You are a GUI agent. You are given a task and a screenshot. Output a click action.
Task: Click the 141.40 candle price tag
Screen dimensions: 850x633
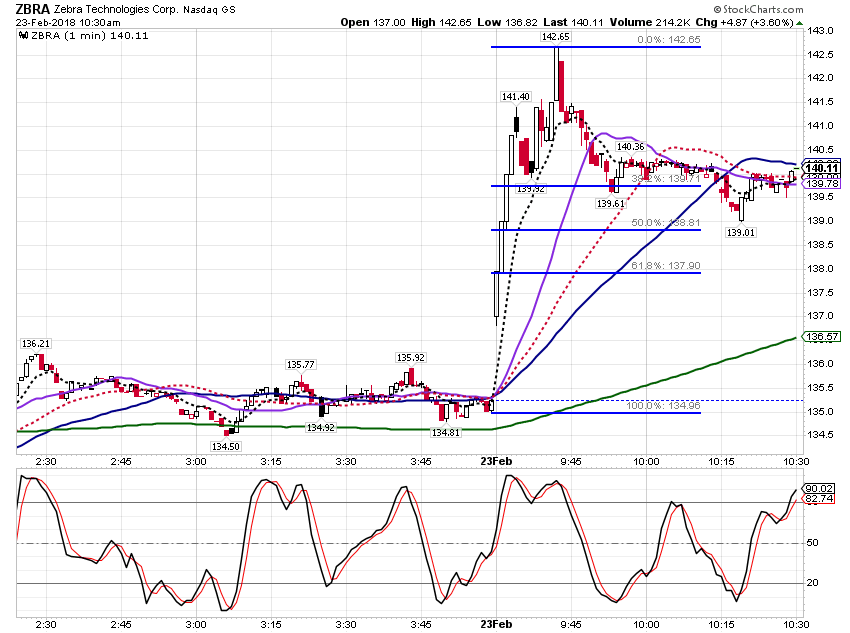pos(516,96)
